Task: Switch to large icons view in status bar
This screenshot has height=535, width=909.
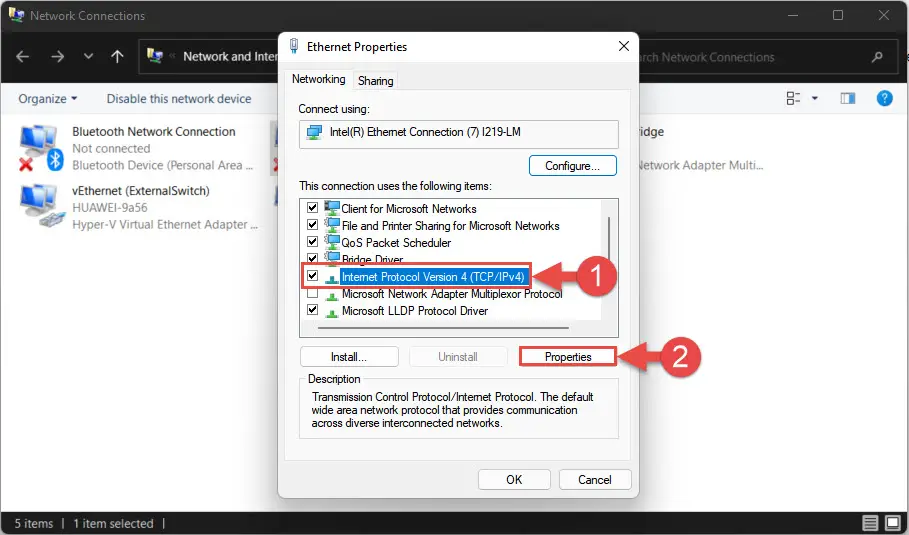Action: (893, 523)
